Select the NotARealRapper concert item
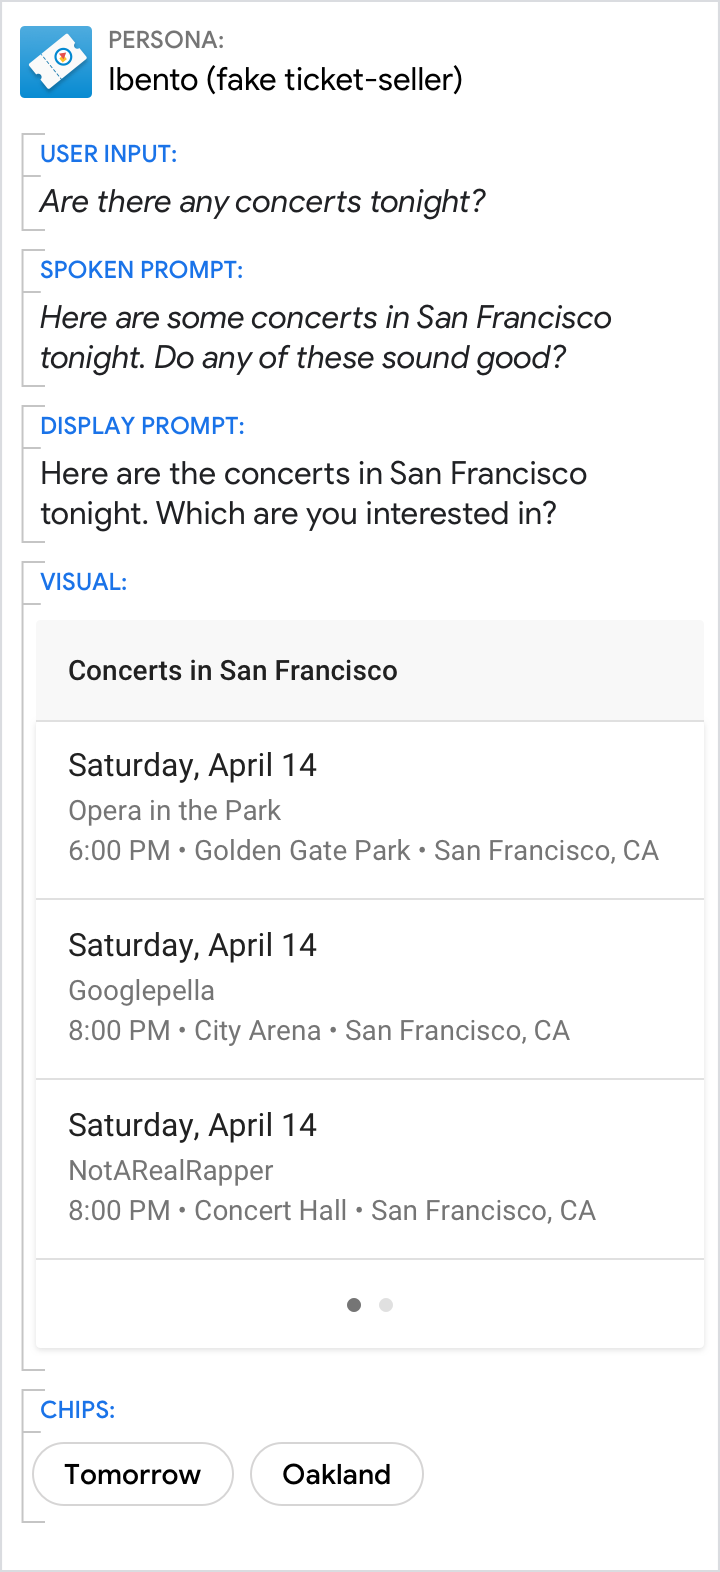Image resolution: width=720 pixels, height=1572 pixels. (369, 1169)
